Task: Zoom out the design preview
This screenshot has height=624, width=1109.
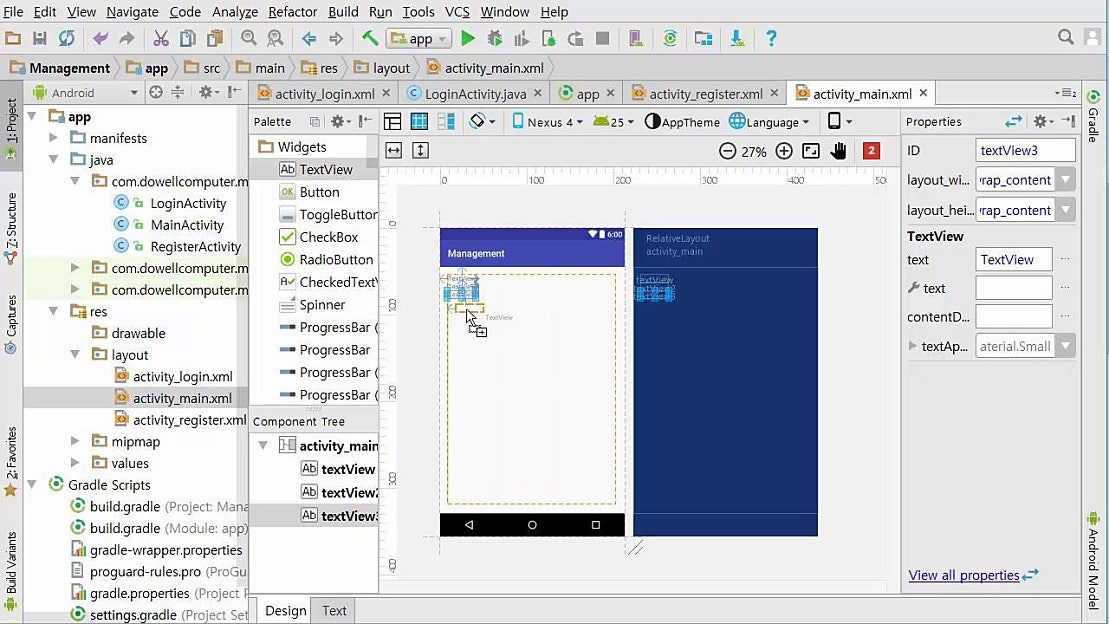Action: (x=727, y=151)
